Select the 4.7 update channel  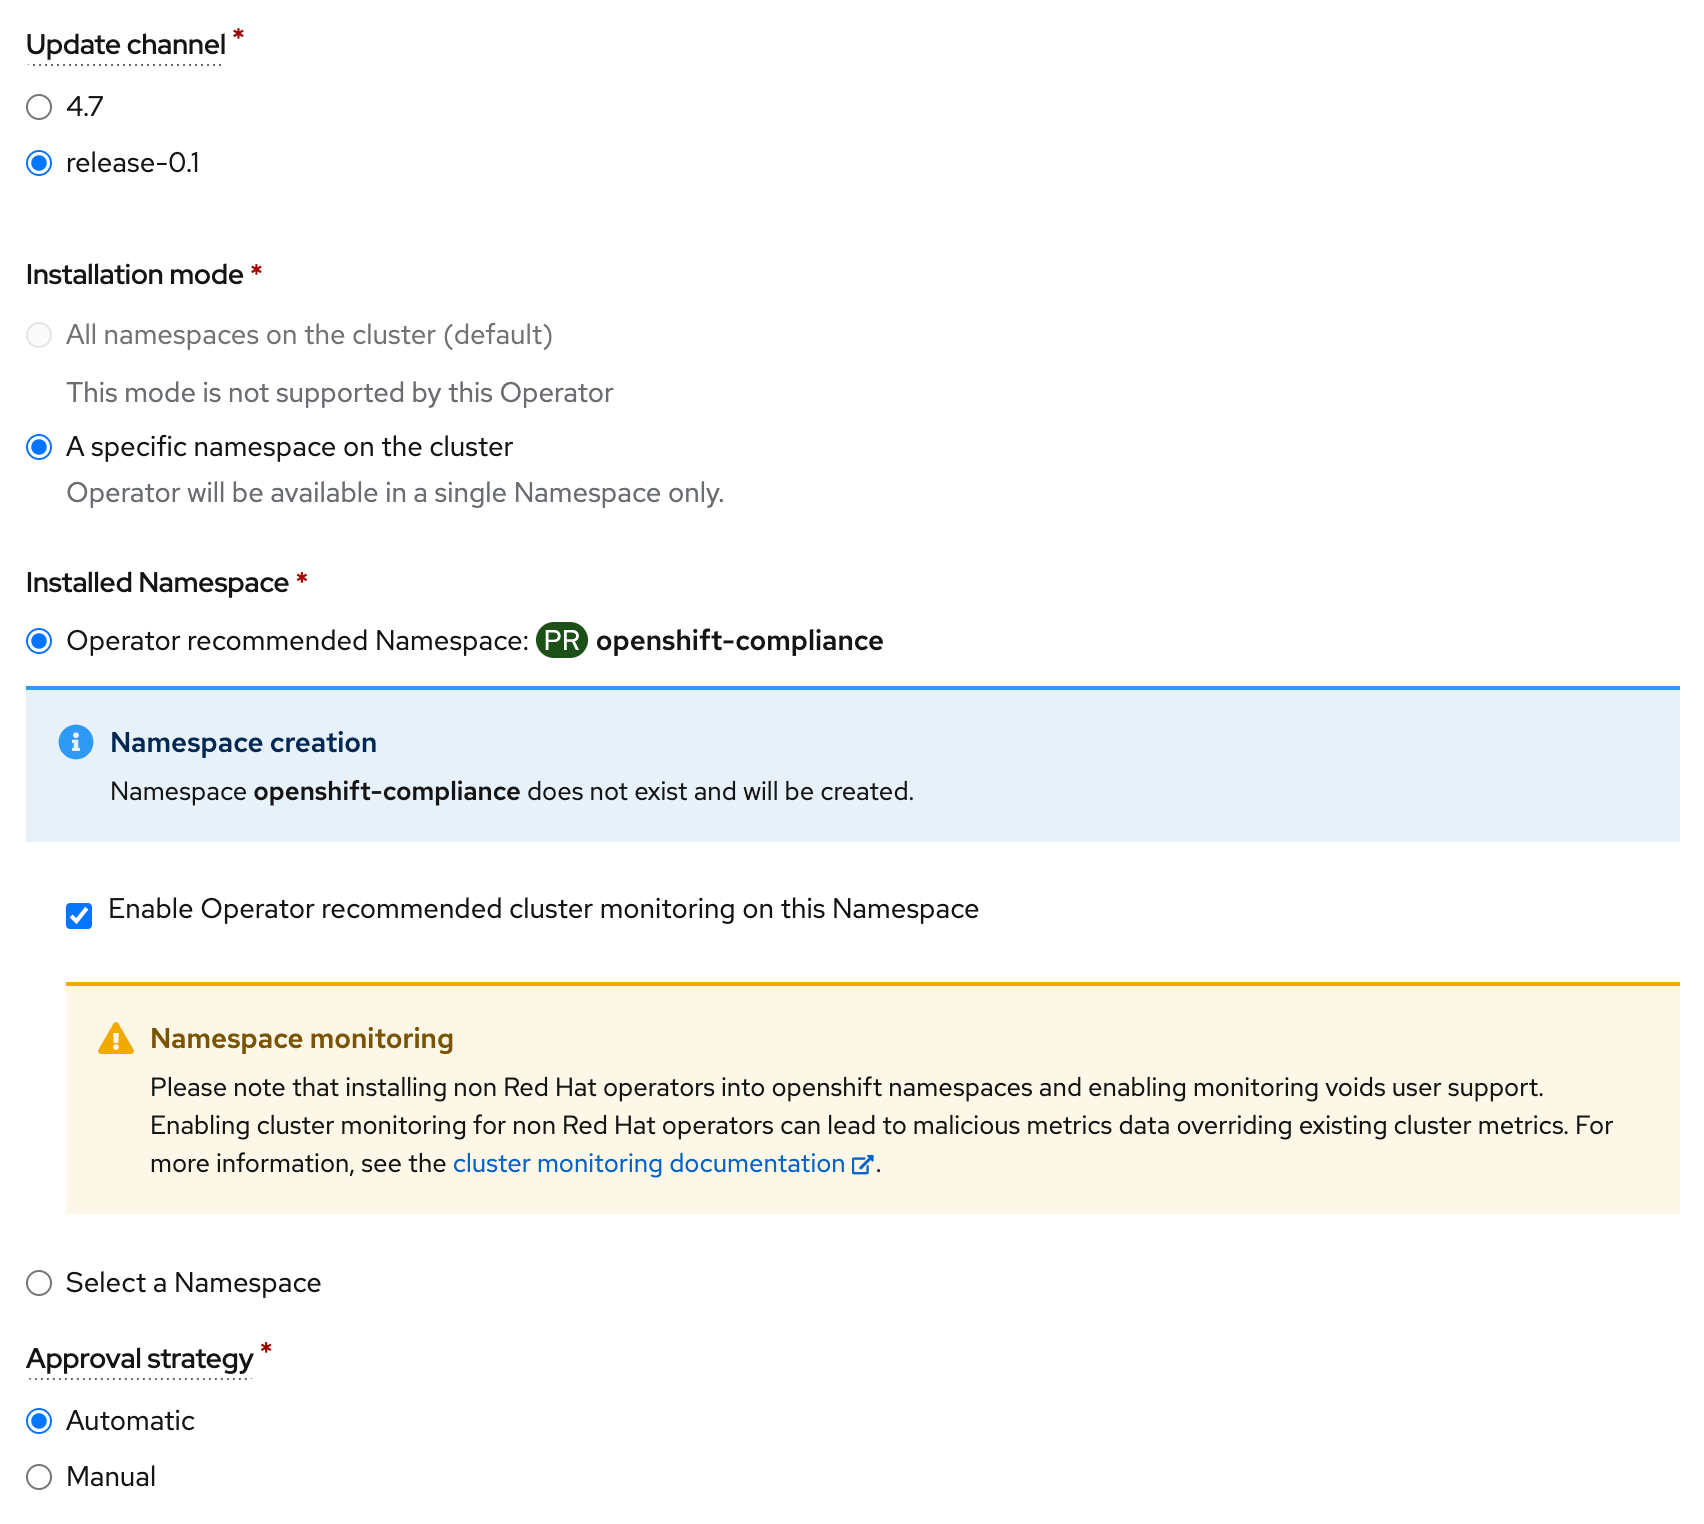click(x=39, y=107)
